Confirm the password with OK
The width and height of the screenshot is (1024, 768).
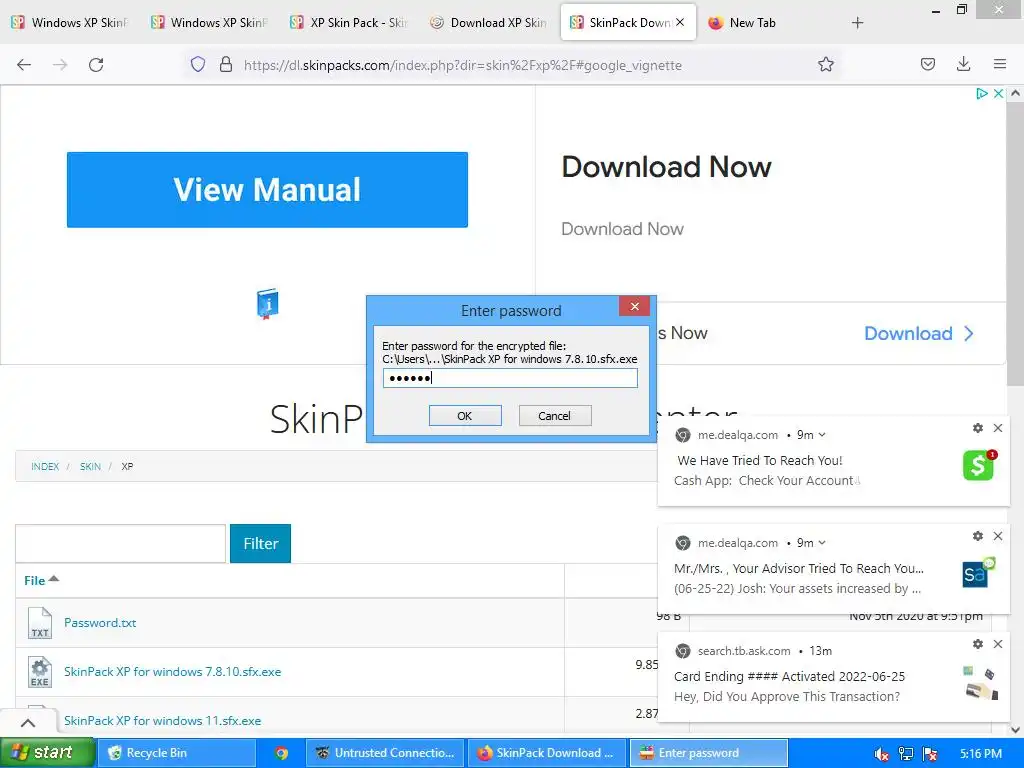pyautogui.click(x=465, y=416)
